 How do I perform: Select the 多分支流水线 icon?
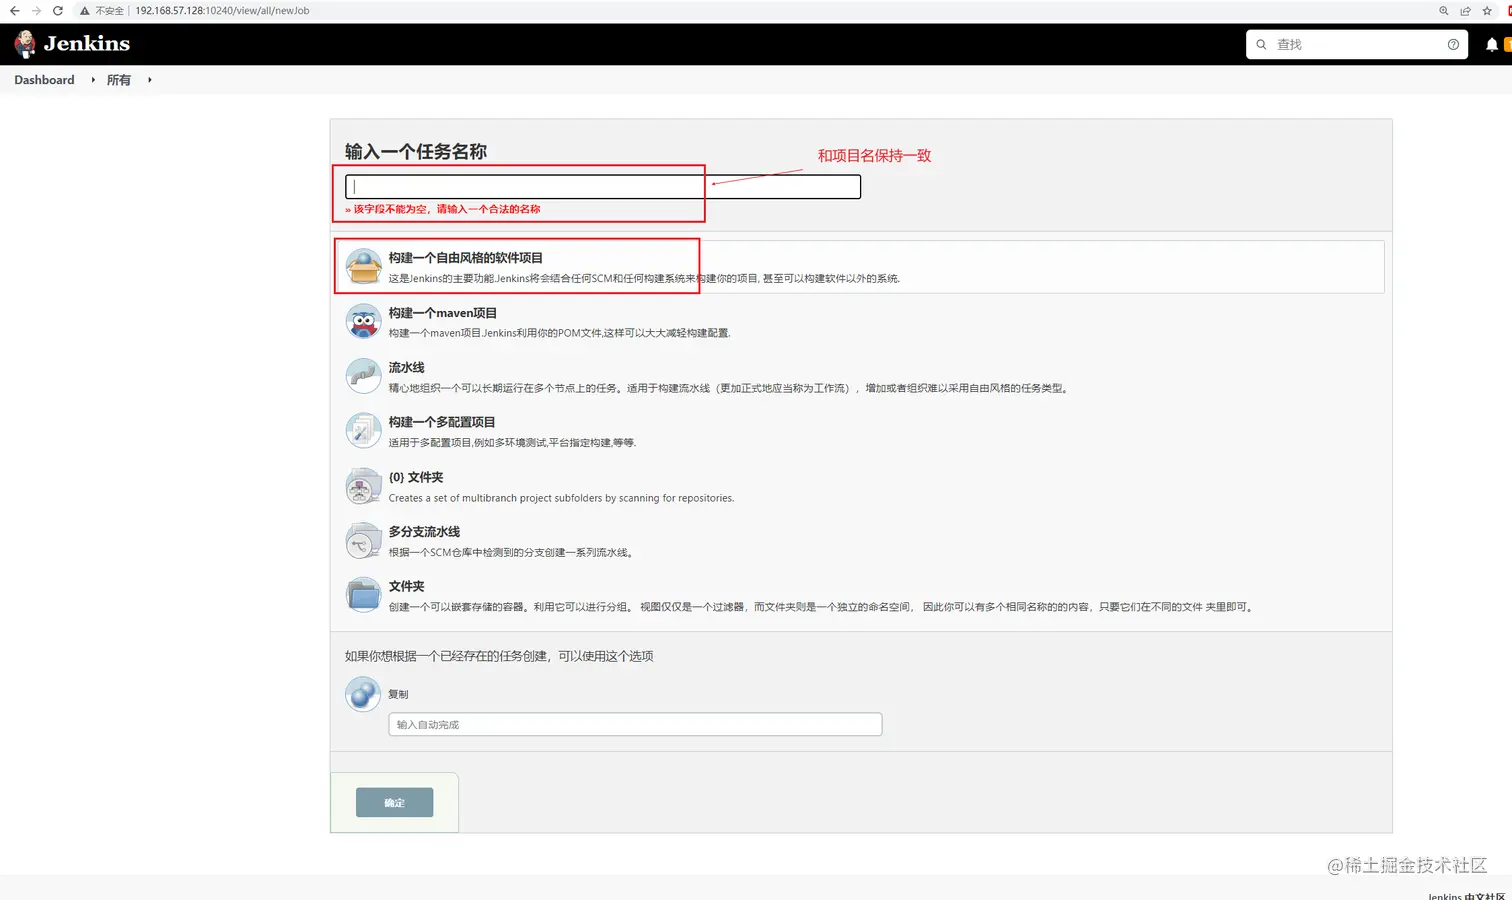click(363, 540)
